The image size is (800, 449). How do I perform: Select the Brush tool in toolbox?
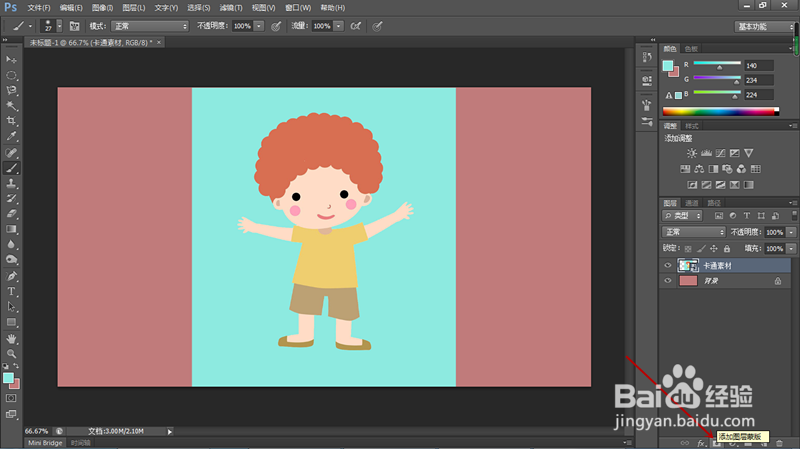tap(11, 168)
